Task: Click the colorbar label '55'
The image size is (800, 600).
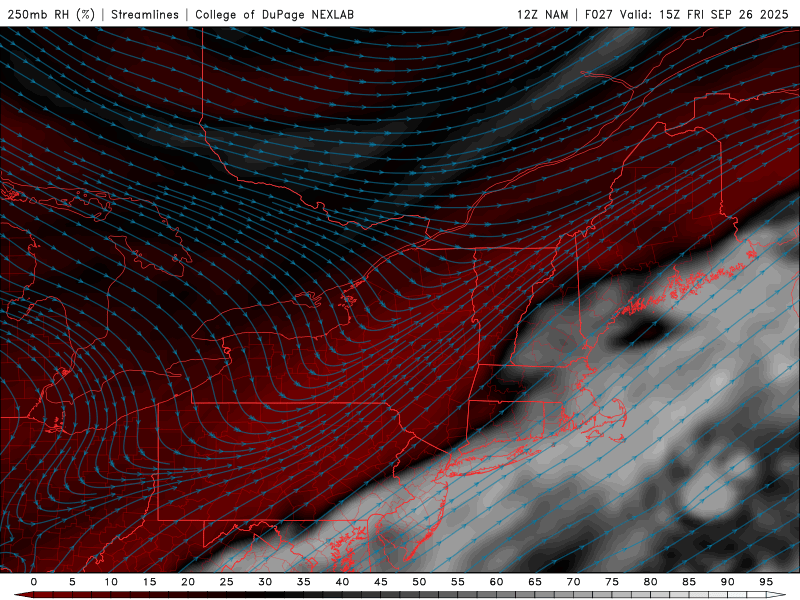Action: coord(458,582)
